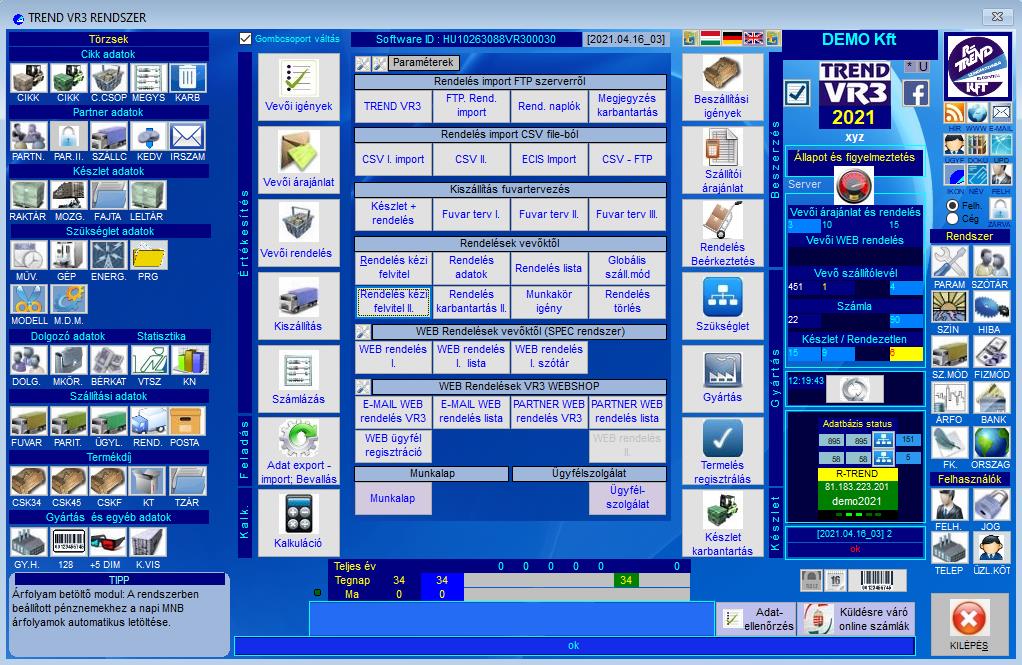
Task: Click the R-Trend Kft company logo
Action: [978, 66]
